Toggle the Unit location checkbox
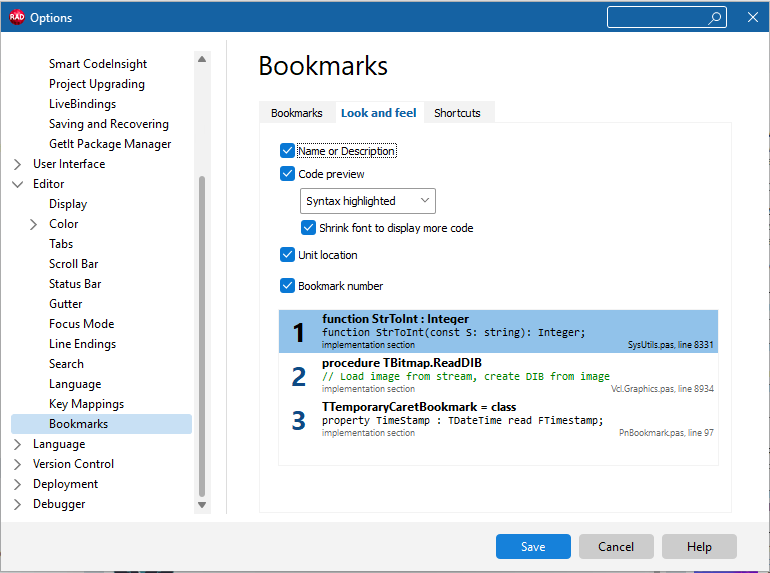The image size is (770, 573). [287, 254]
